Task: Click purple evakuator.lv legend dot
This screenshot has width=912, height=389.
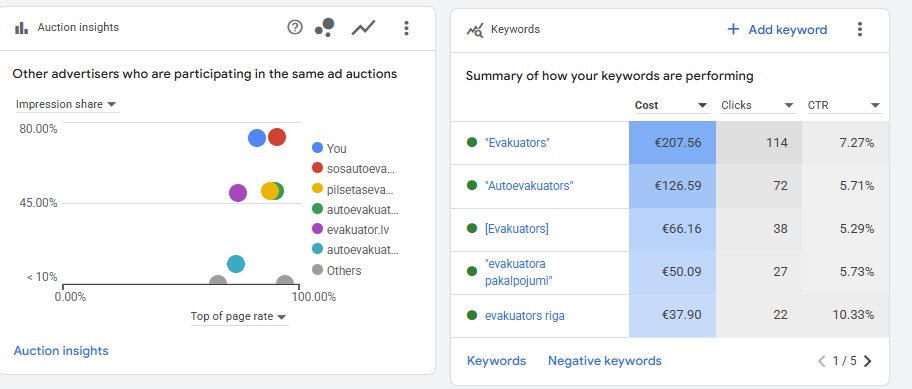Action: tap(318, 229)
